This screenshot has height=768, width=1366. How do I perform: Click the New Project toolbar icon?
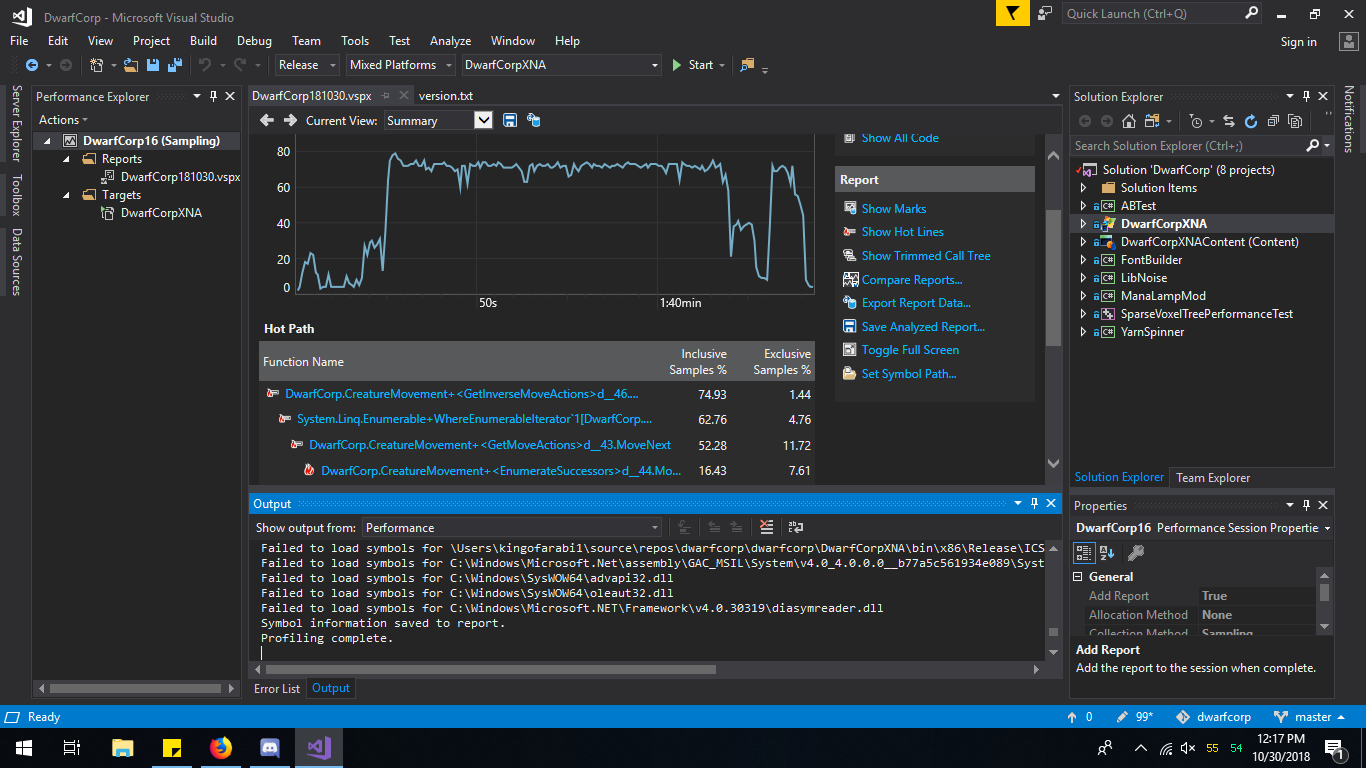pos(97,65)
